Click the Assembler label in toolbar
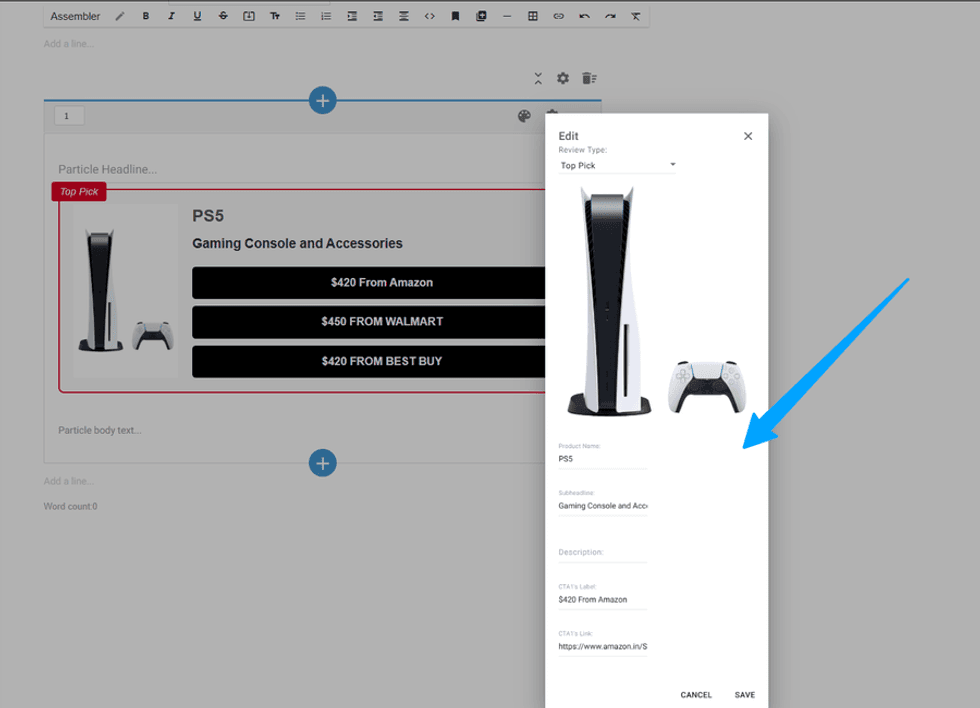The width and height of the screenshot is (980, 708). [x=75, y=16]
